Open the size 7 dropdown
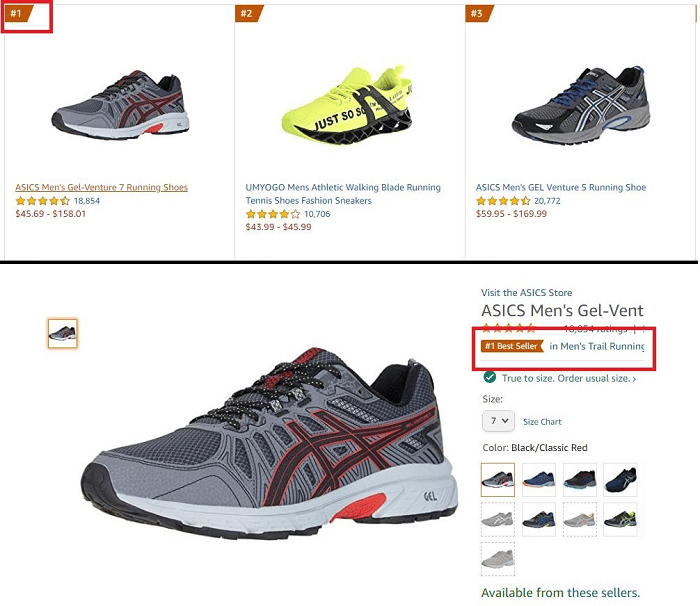 (x=498, y=421)
